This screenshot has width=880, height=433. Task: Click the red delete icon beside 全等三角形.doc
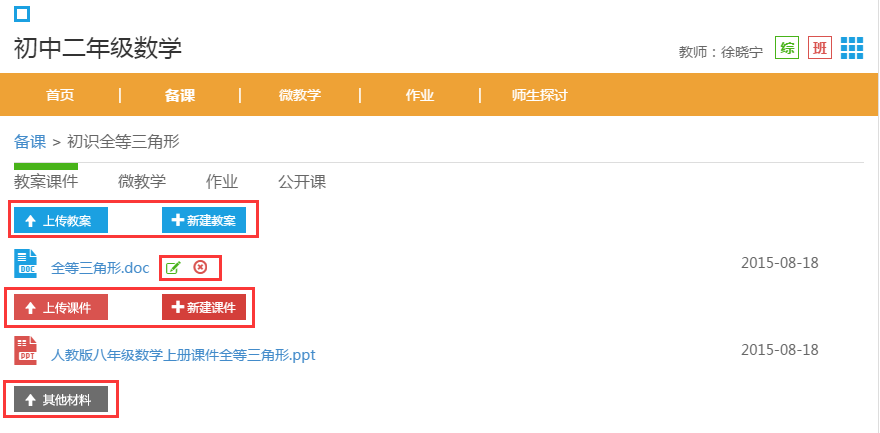(x=200, y=268)
